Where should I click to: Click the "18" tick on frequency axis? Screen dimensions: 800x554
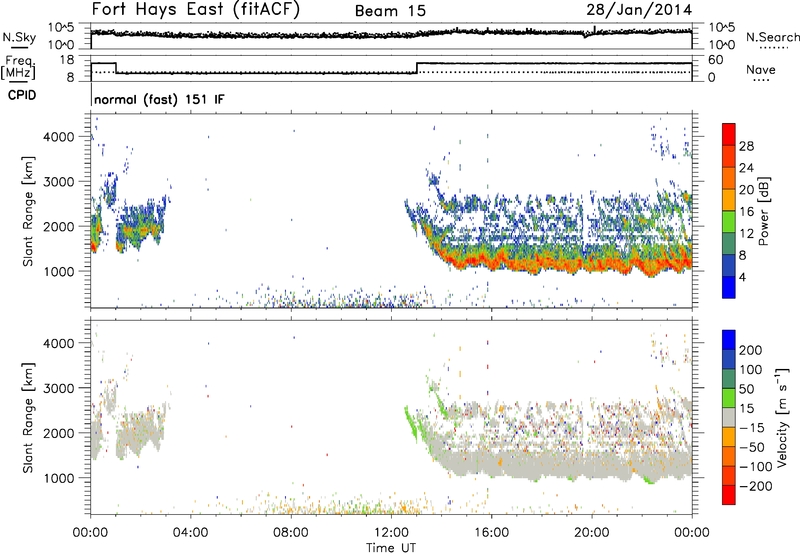pyautogui.click(x=67, y=60)
